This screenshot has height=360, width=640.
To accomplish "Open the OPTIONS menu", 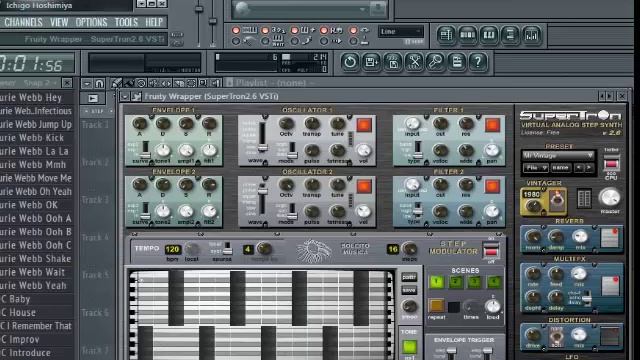I will [x=91, y=22].
